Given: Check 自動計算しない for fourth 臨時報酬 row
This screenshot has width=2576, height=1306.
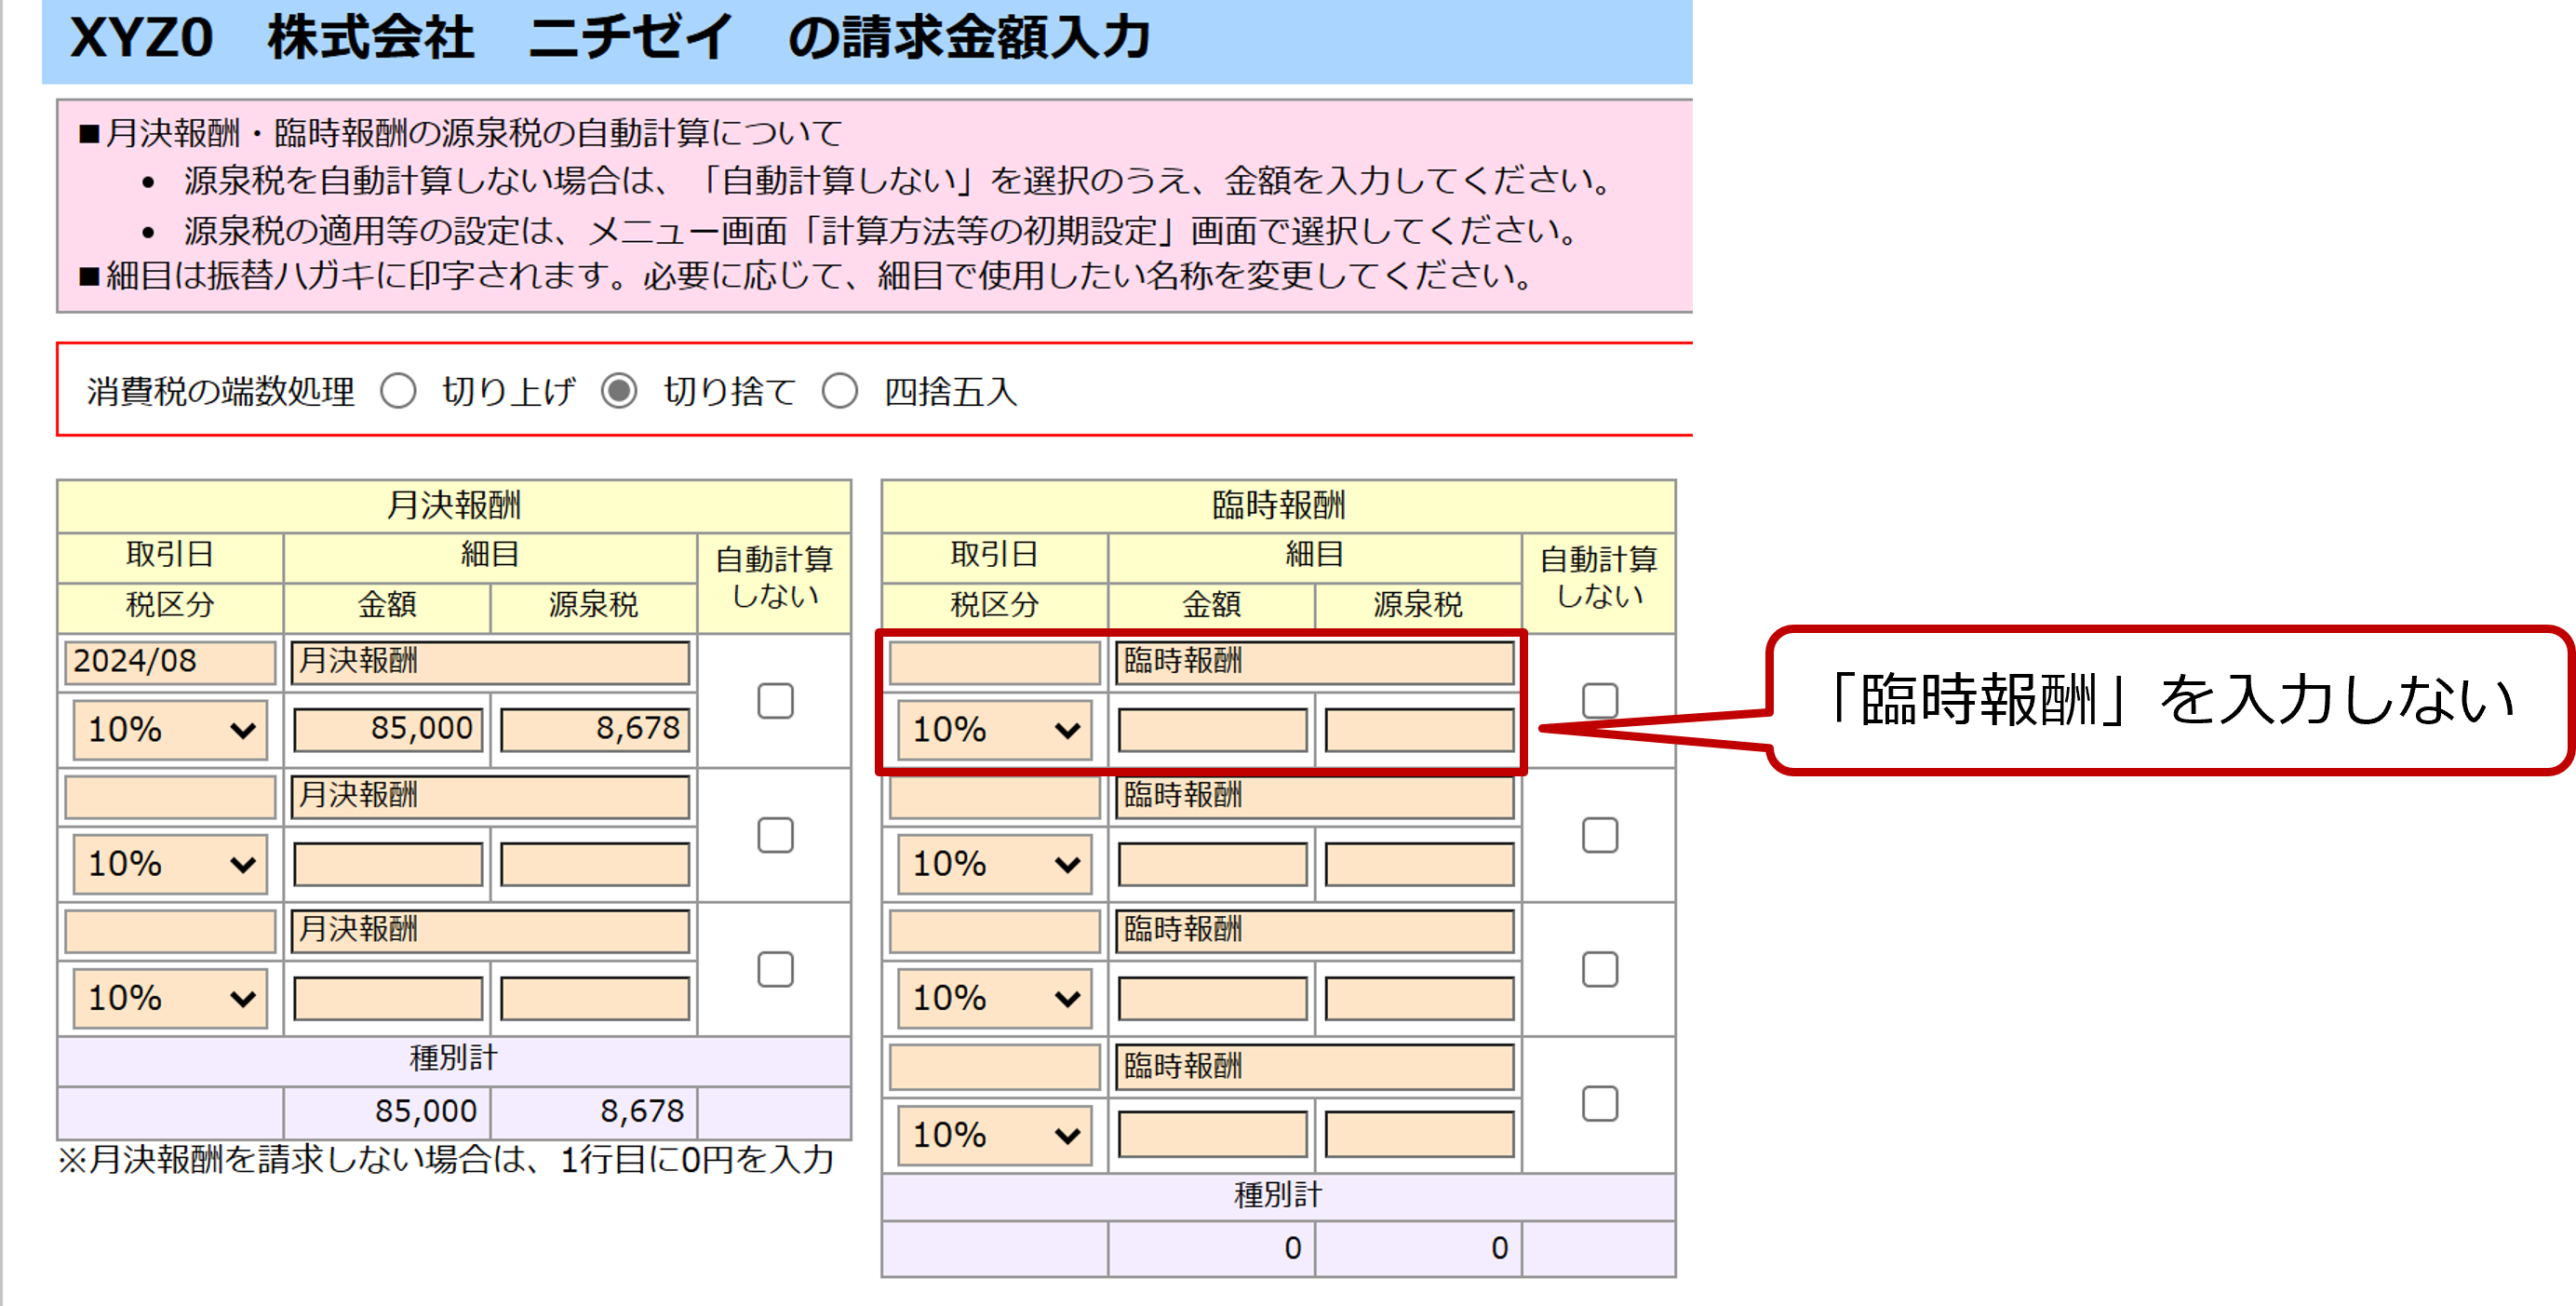Looking at the screenshot, I should point(1599,1104).
